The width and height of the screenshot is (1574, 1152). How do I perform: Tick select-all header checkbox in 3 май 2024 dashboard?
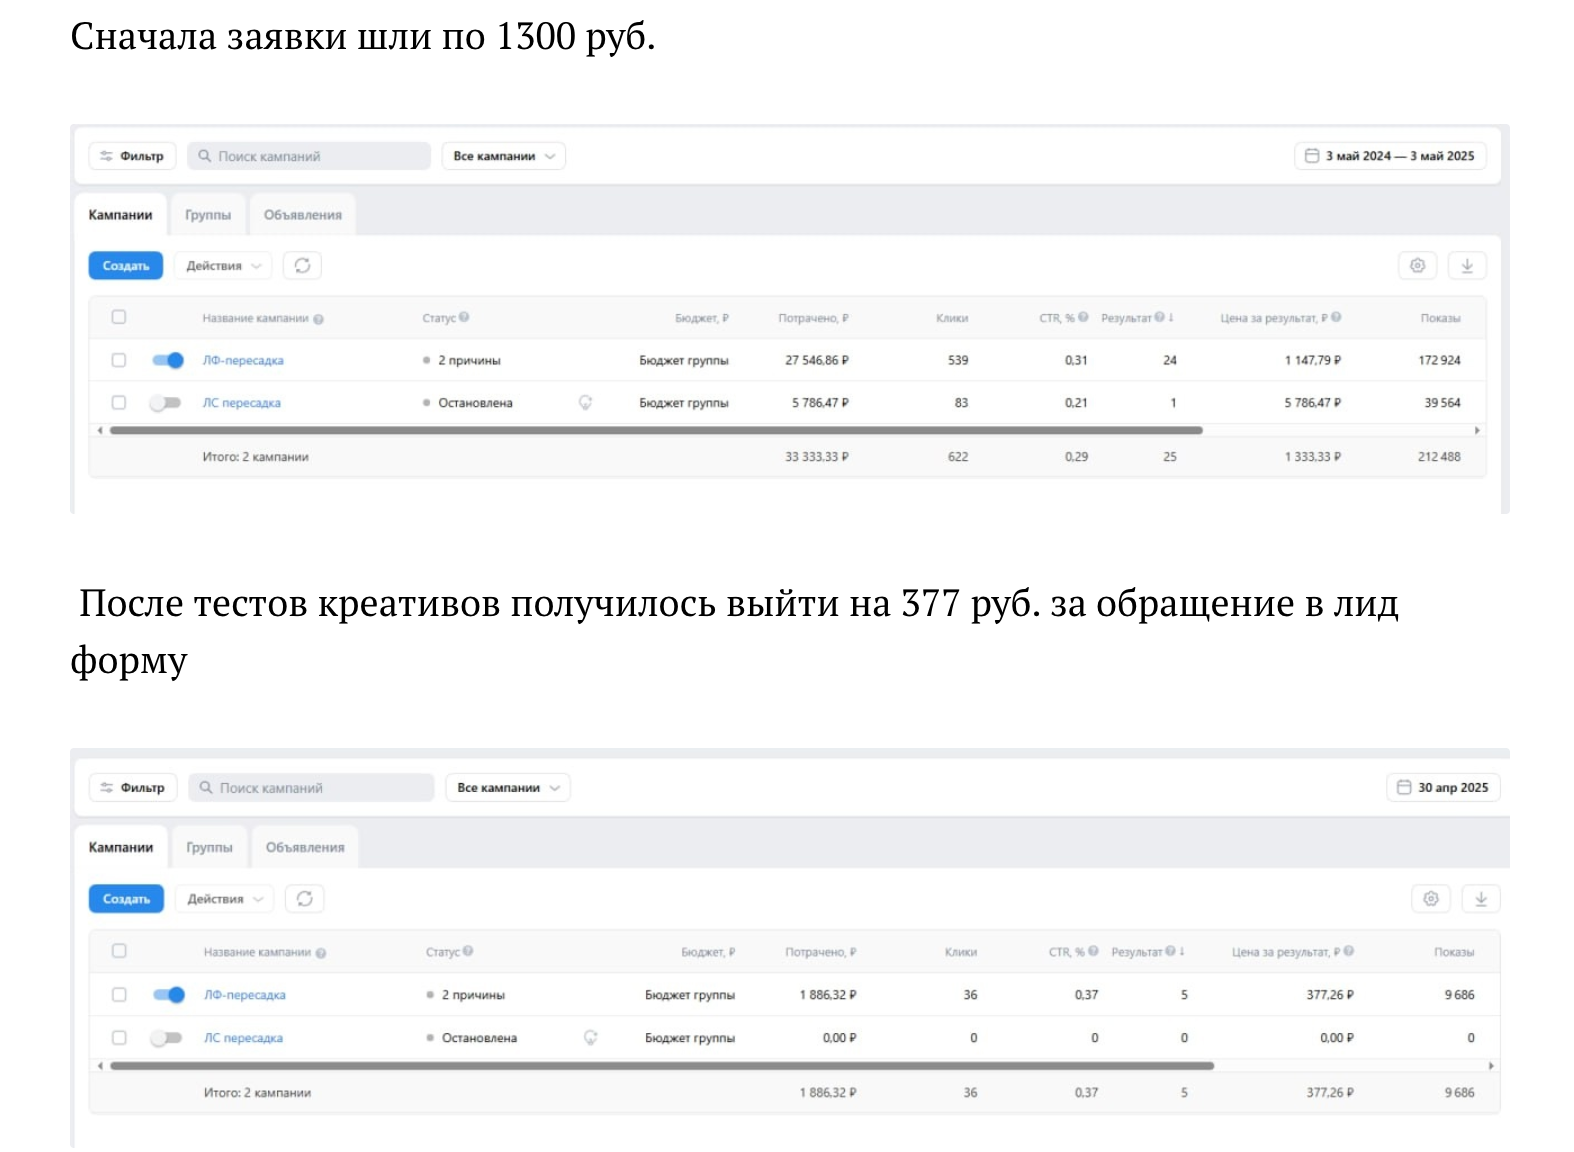coord(119,317)
